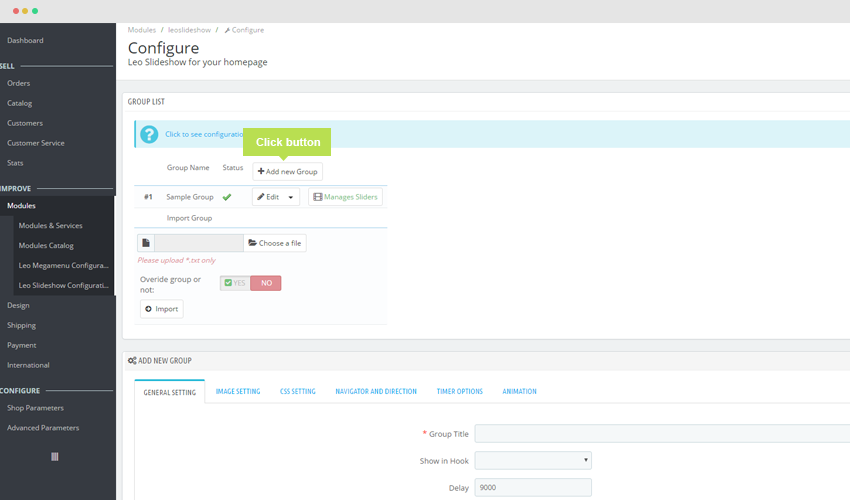This screenshot has height=500, width=850.
Task: Click the 'Import Group' label
Action: click(189, 218)
